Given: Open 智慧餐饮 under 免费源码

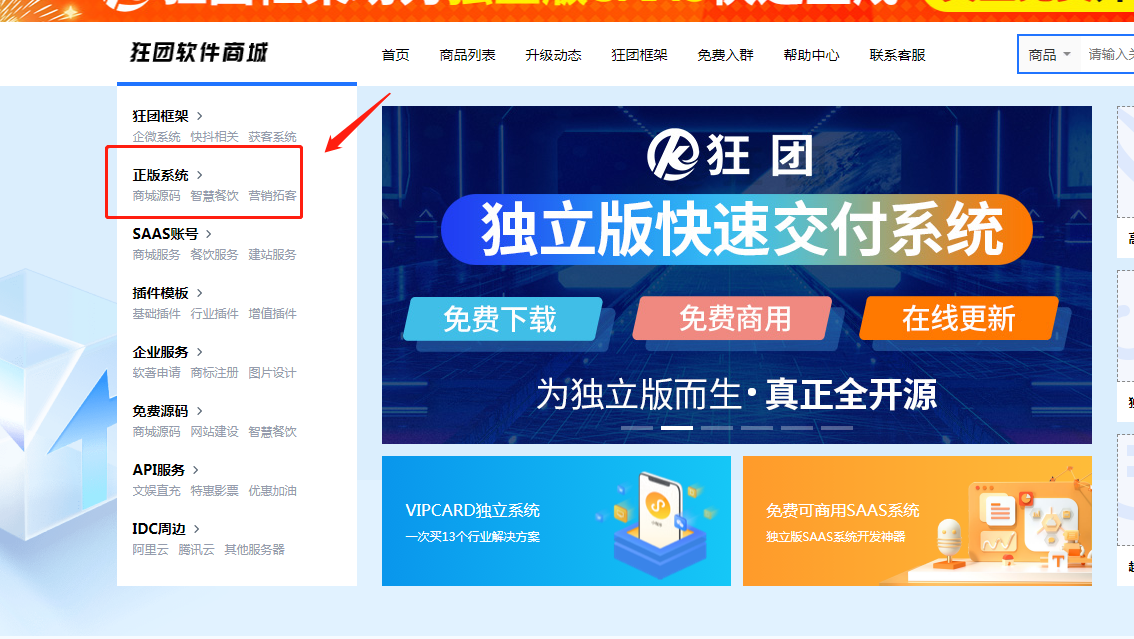Looking at the screenshot, I should tap(272, 432).
